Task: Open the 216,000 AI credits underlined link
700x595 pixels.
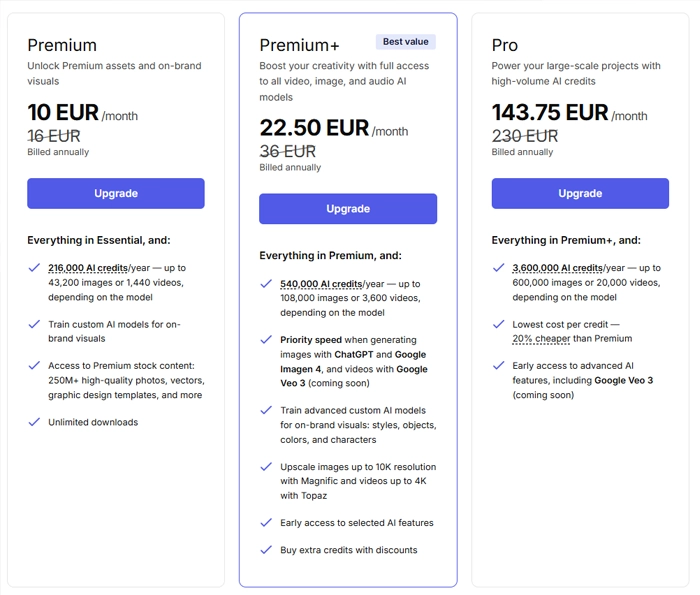Action: pyautogui.click(x=88, y=268)
